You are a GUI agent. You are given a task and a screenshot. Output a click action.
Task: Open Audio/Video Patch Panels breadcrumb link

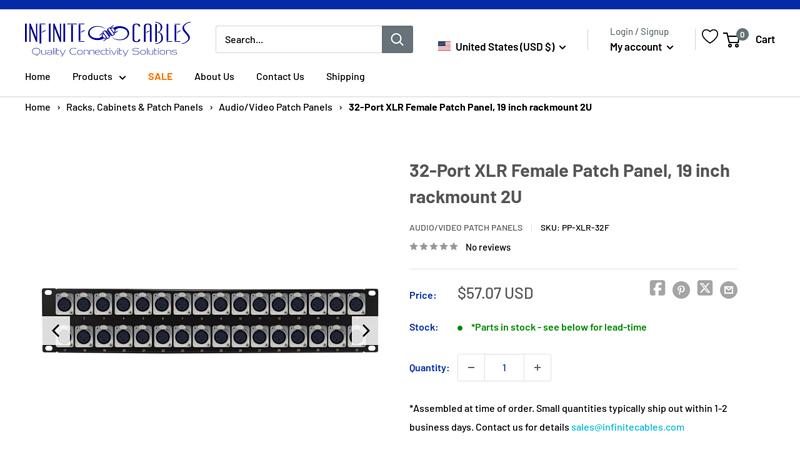click(x=275, y=107)
